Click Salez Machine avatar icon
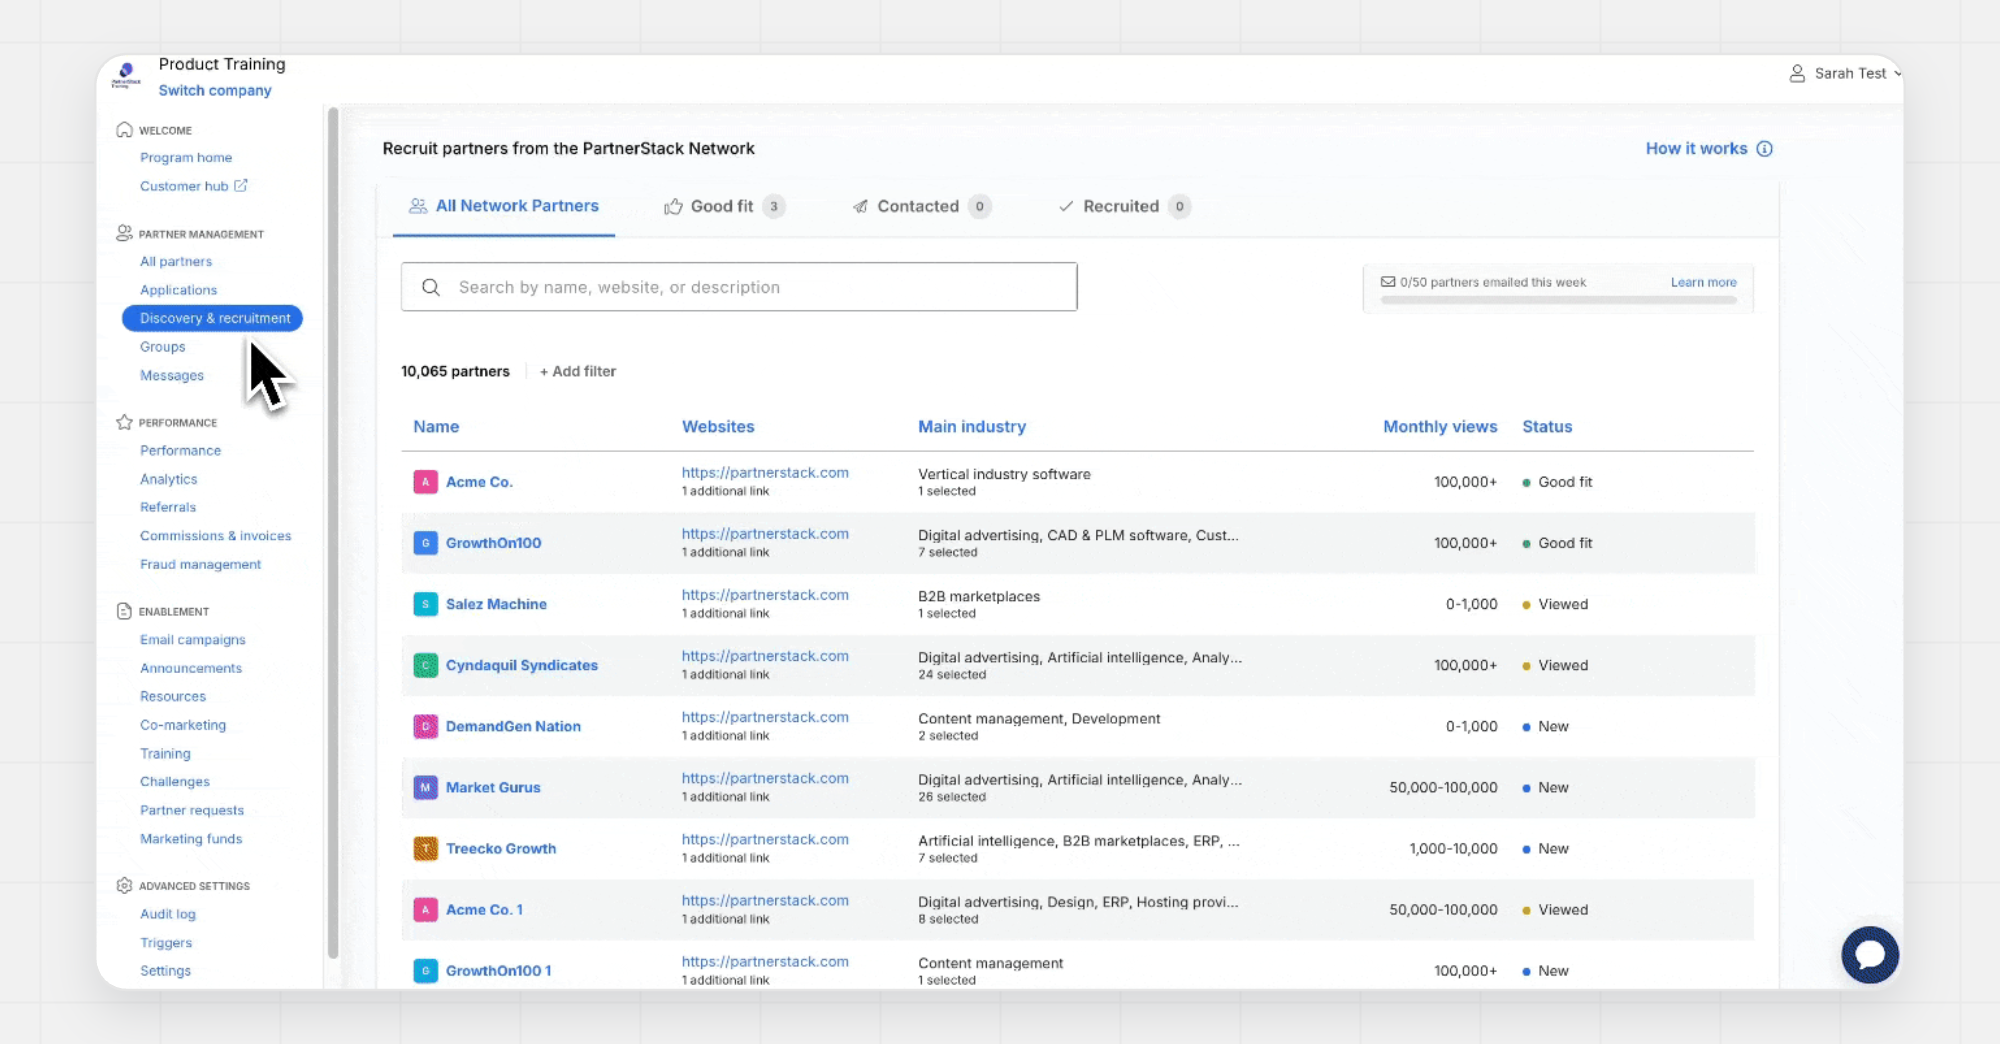This screenshot has width=2000, height=1044. [426, 604]
